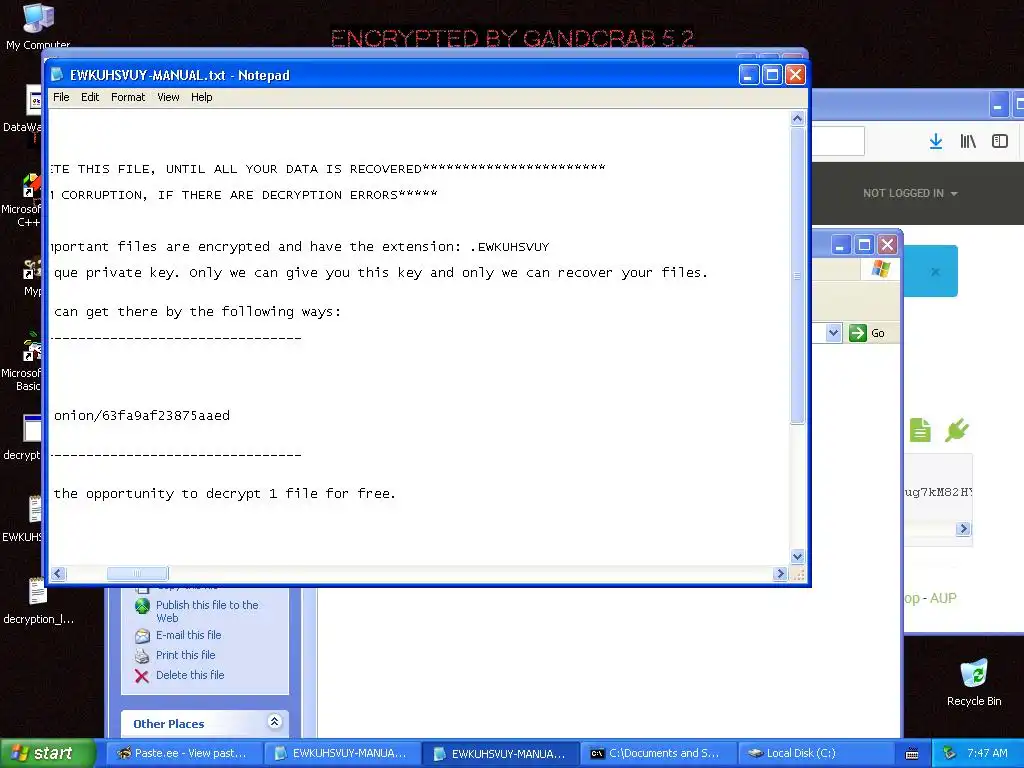
Task: Click the onion/63fa9af23875aaed text line
Action: (142, 415)
